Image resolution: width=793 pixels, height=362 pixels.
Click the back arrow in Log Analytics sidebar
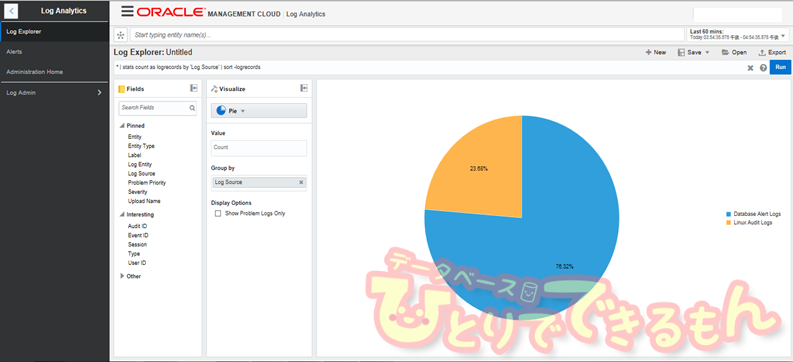pos(11,11)
